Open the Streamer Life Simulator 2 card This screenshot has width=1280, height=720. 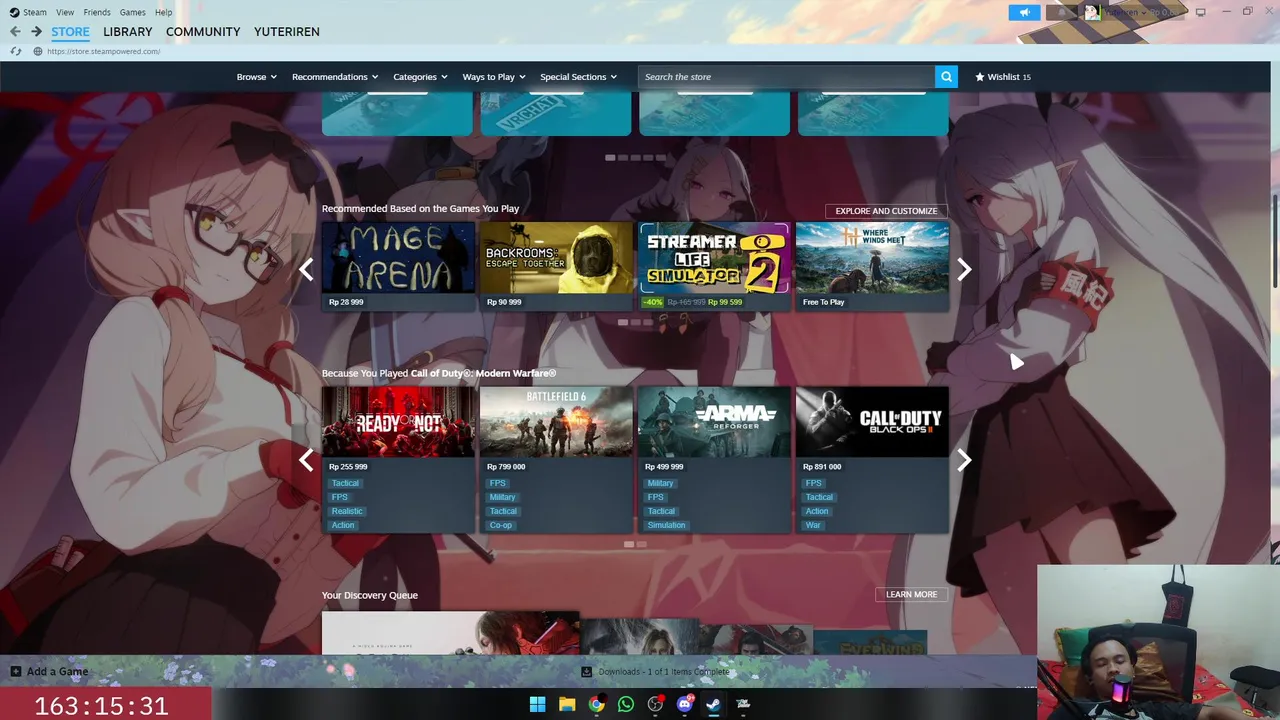coord(714,266)
